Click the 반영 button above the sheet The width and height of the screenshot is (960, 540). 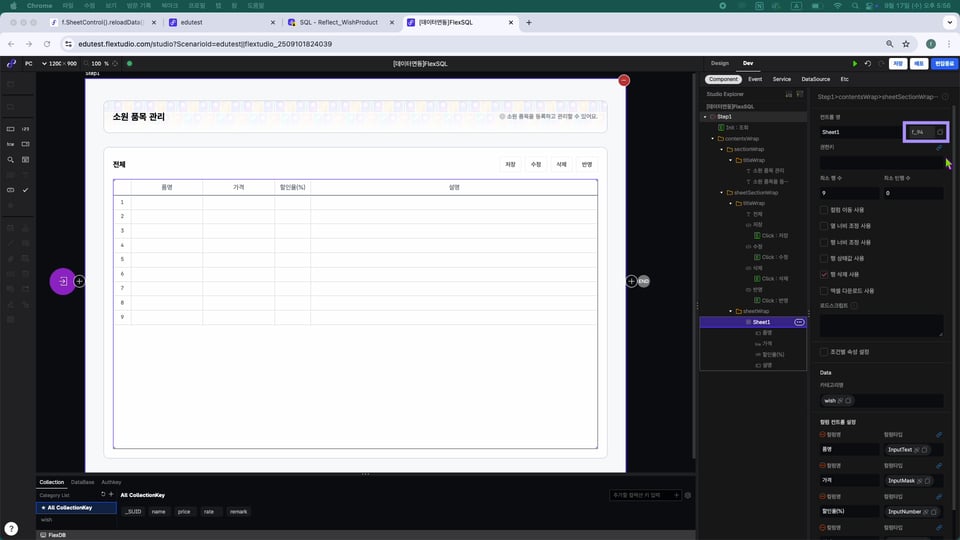pos(587,165)
